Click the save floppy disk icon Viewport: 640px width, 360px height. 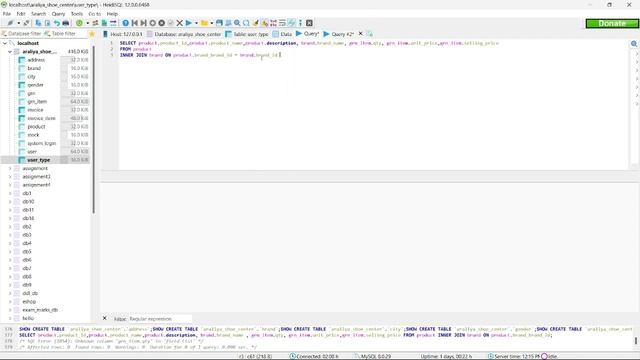[219, 23]
